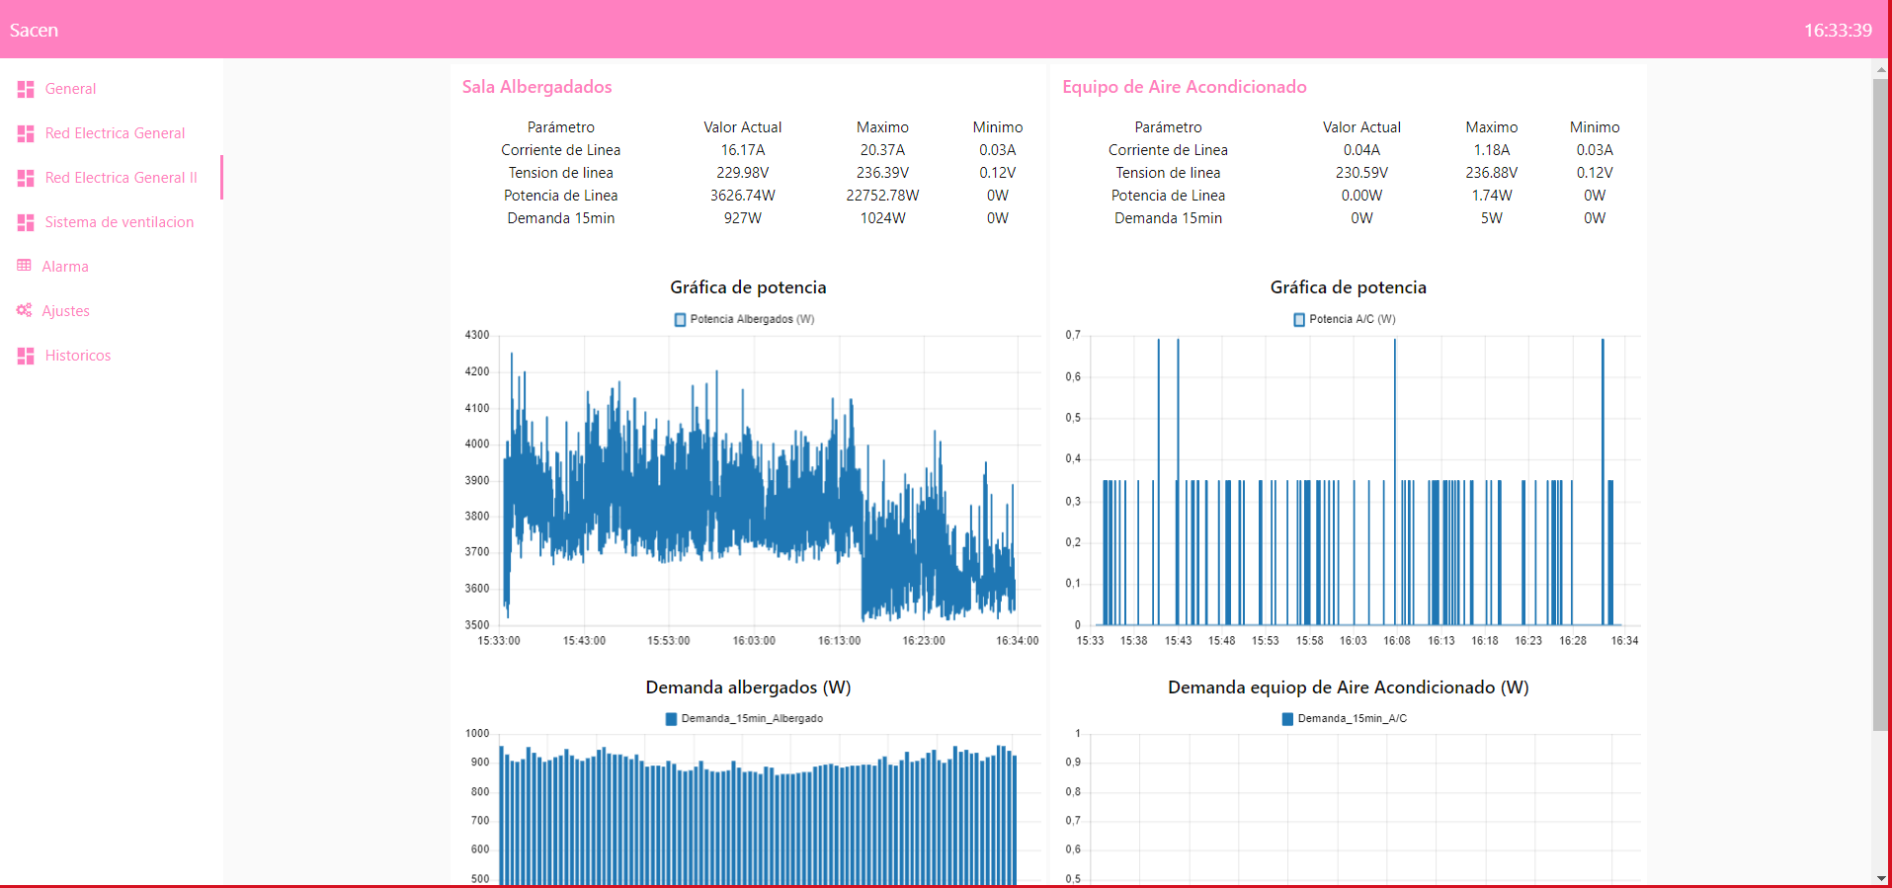
Task: Select maximum demand 1024W
Action: pos(882,218)
